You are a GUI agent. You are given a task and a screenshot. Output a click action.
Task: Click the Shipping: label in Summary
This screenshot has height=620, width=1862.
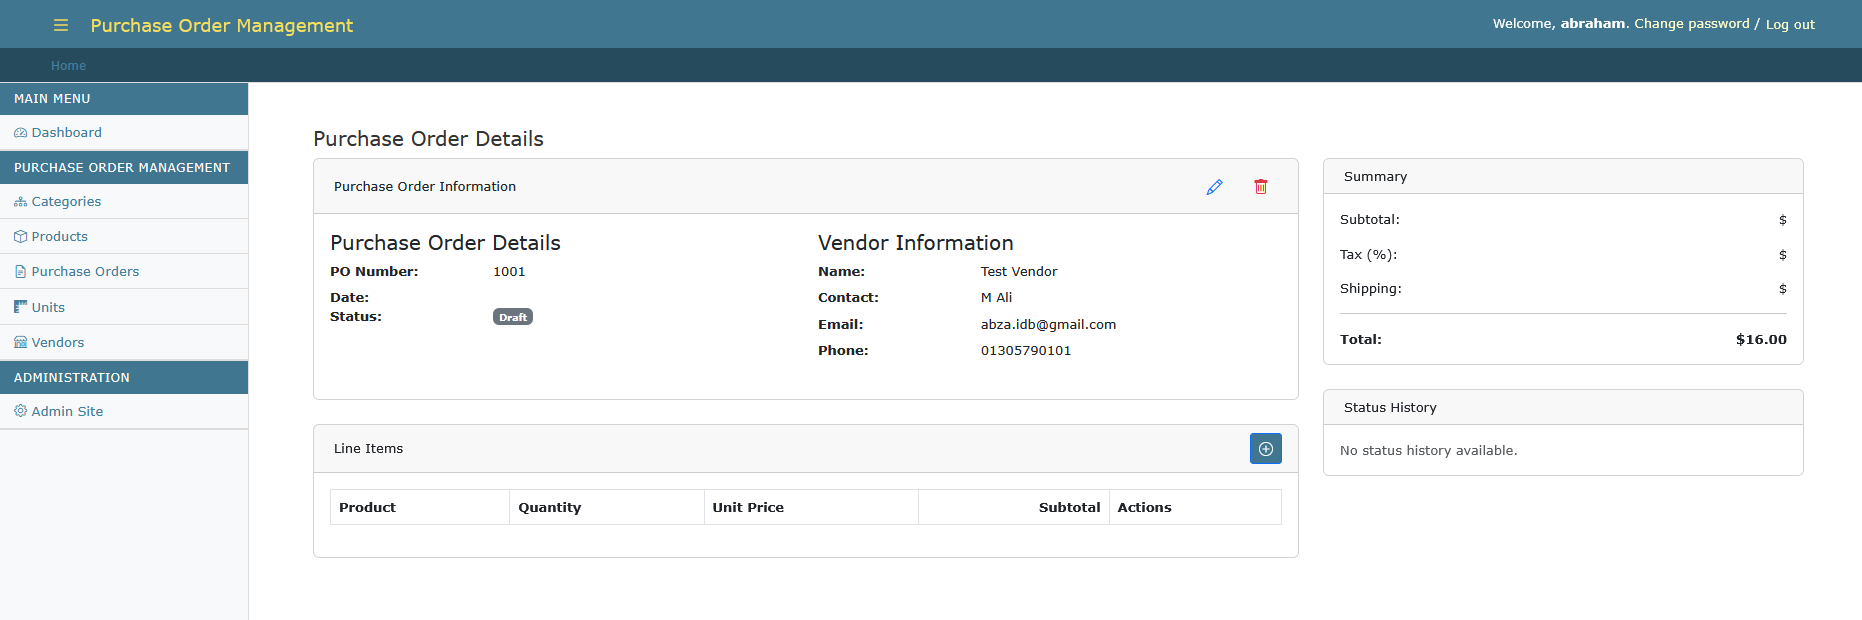click(x=1370, y=289)
